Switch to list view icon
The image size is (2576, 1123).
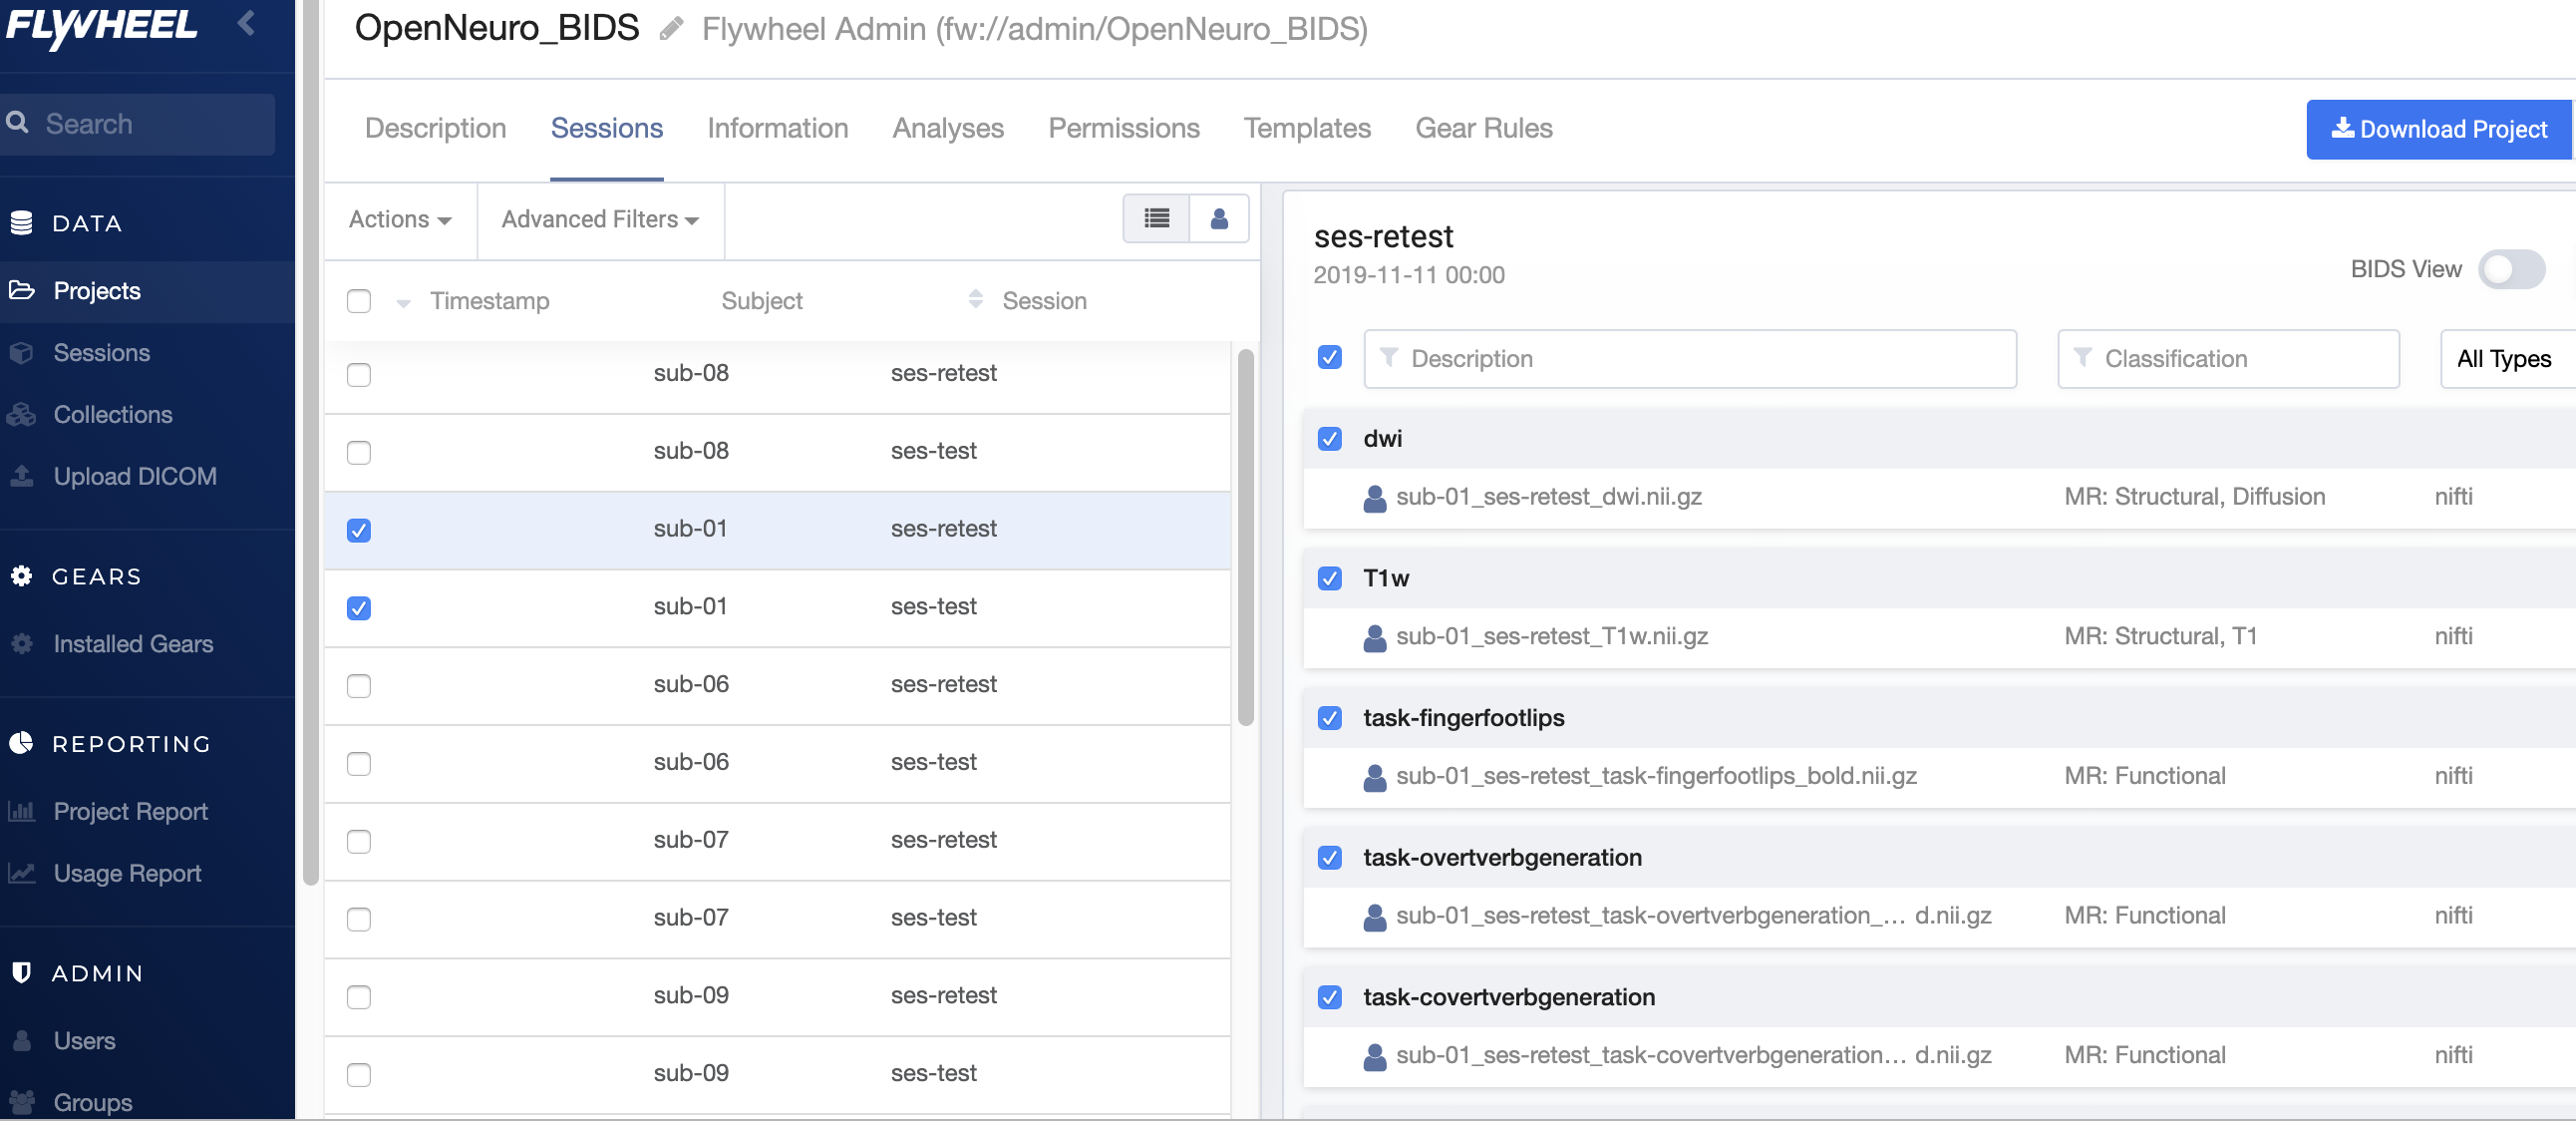1156,218
